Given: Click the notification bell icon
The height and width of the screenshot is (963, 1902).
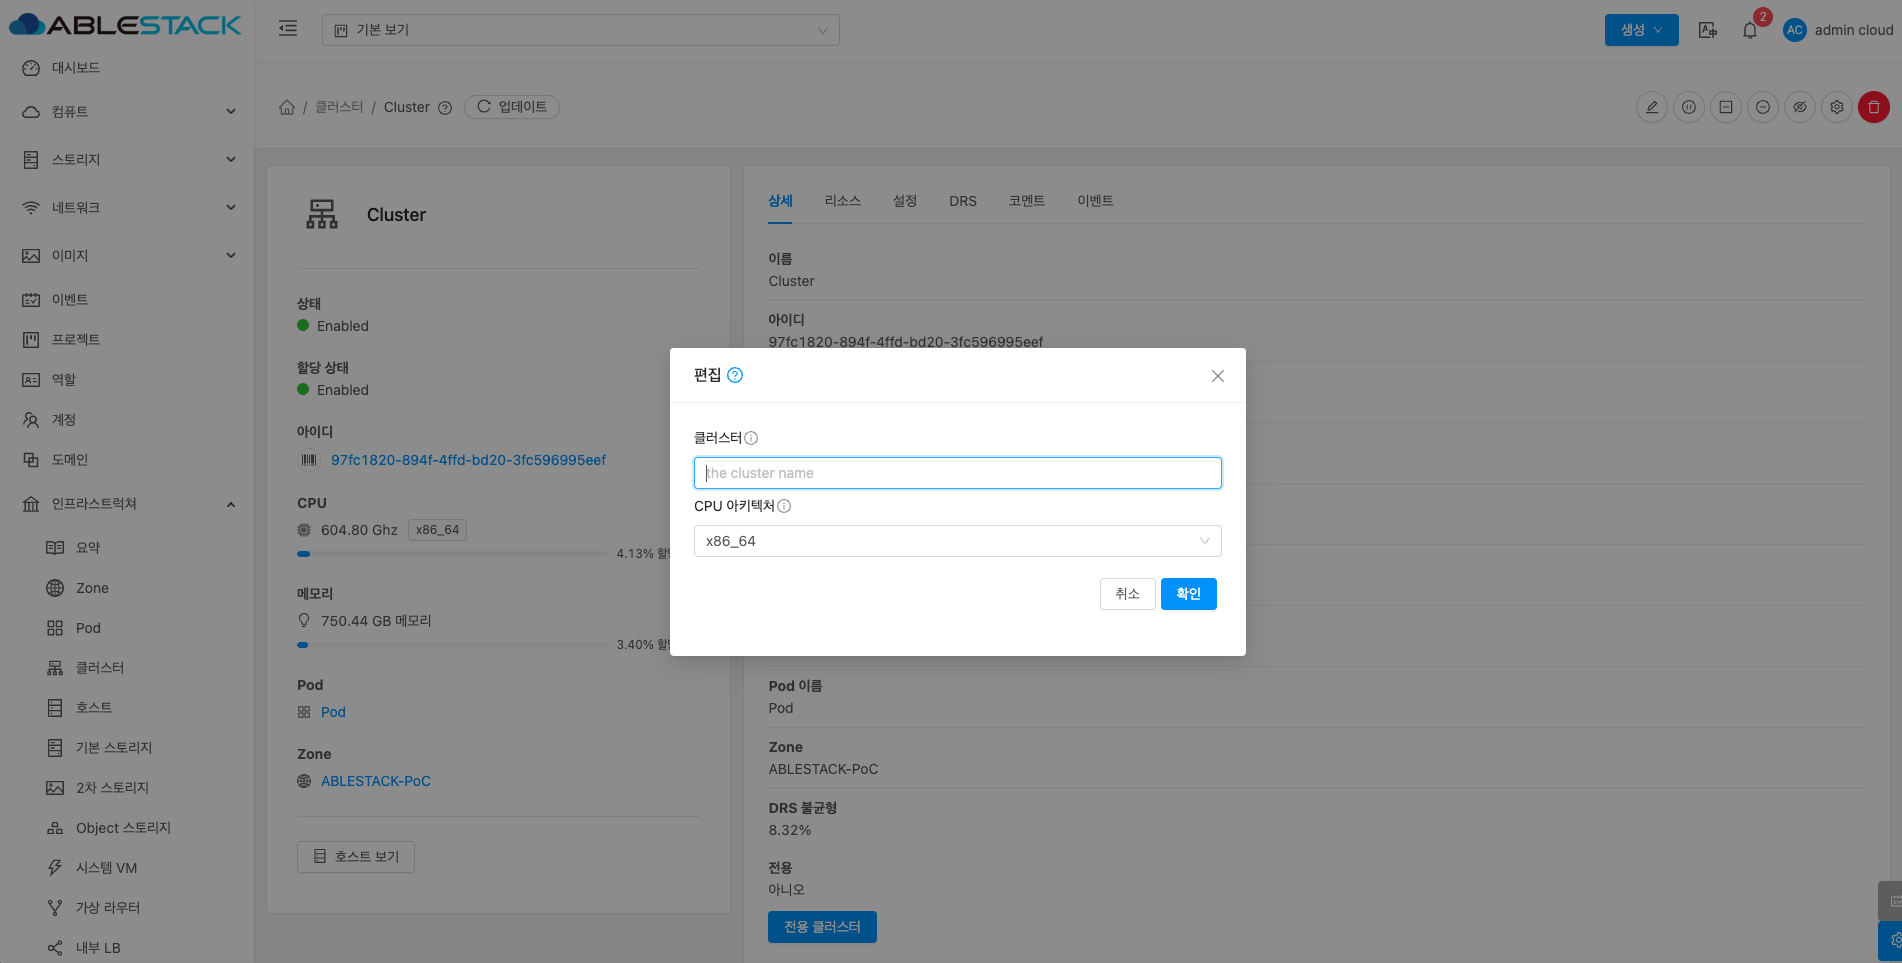Looking at the screenshot, I should tap(1749, 30).
